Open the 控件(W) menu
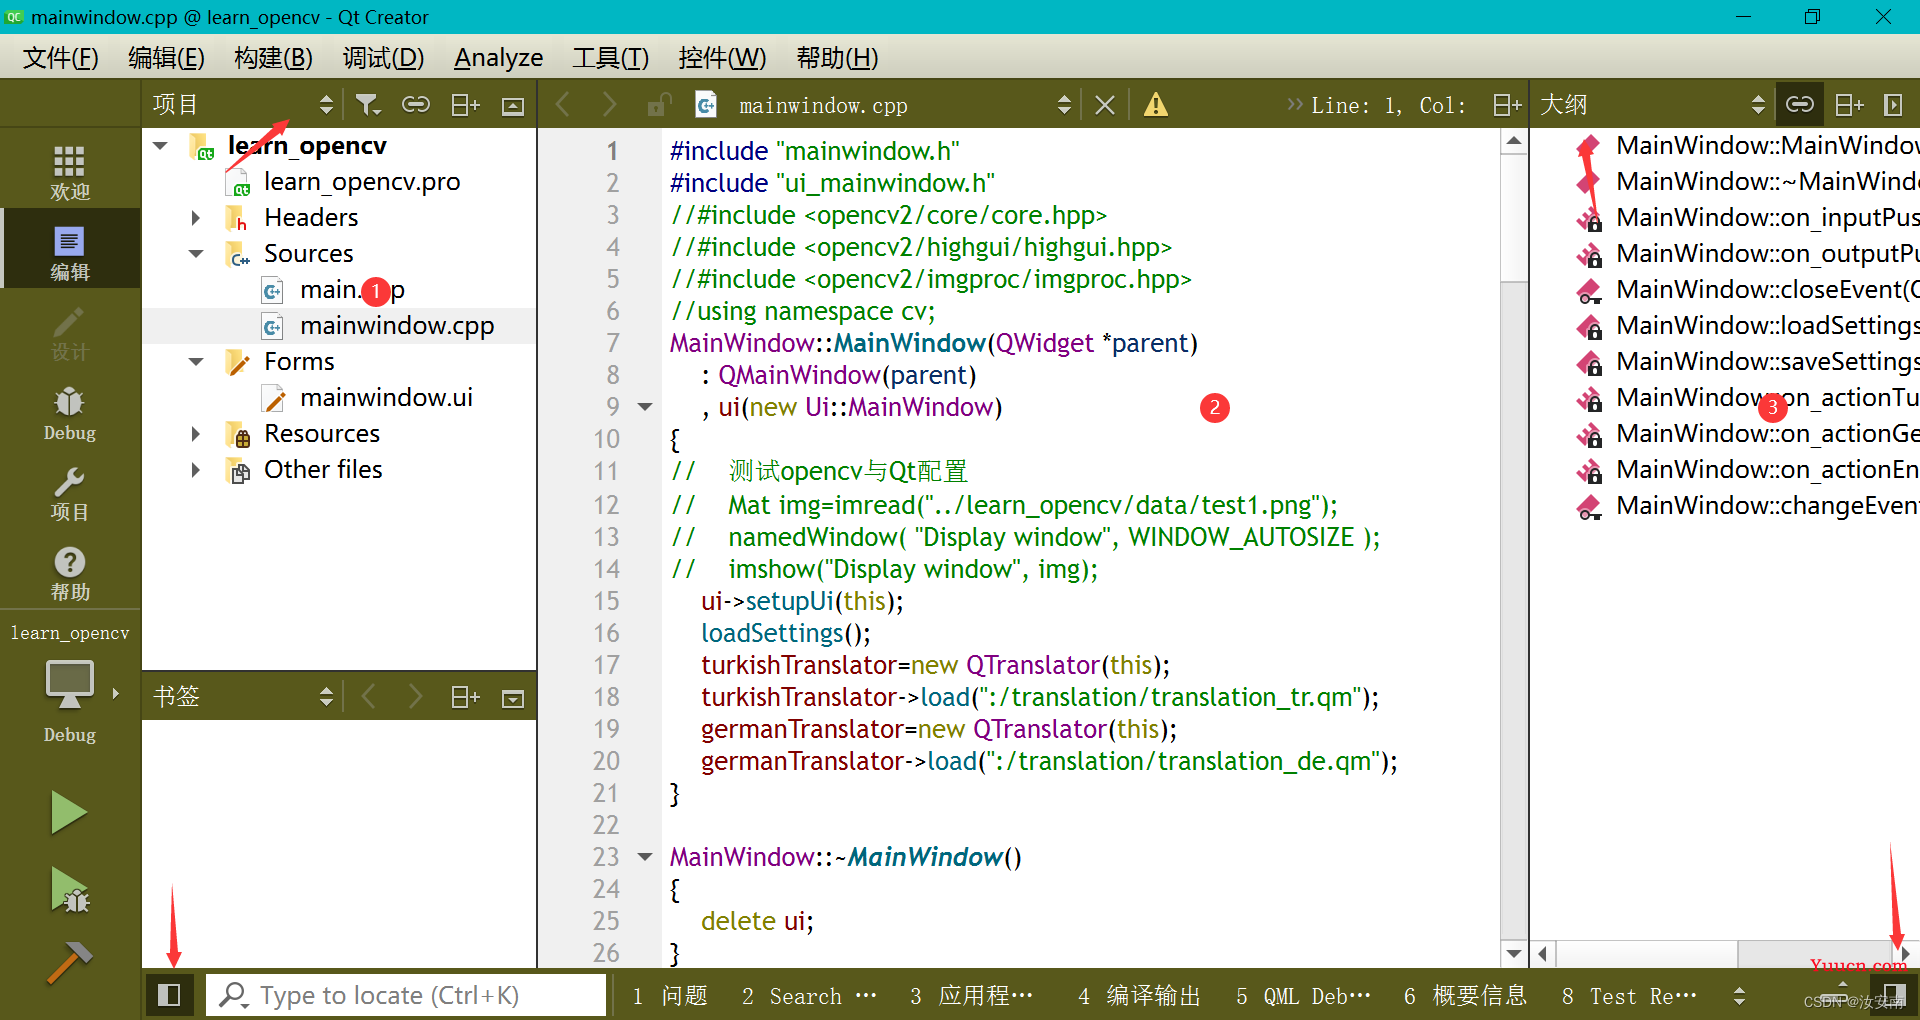The image size is (1920, 1020). (x=722, y=58)
